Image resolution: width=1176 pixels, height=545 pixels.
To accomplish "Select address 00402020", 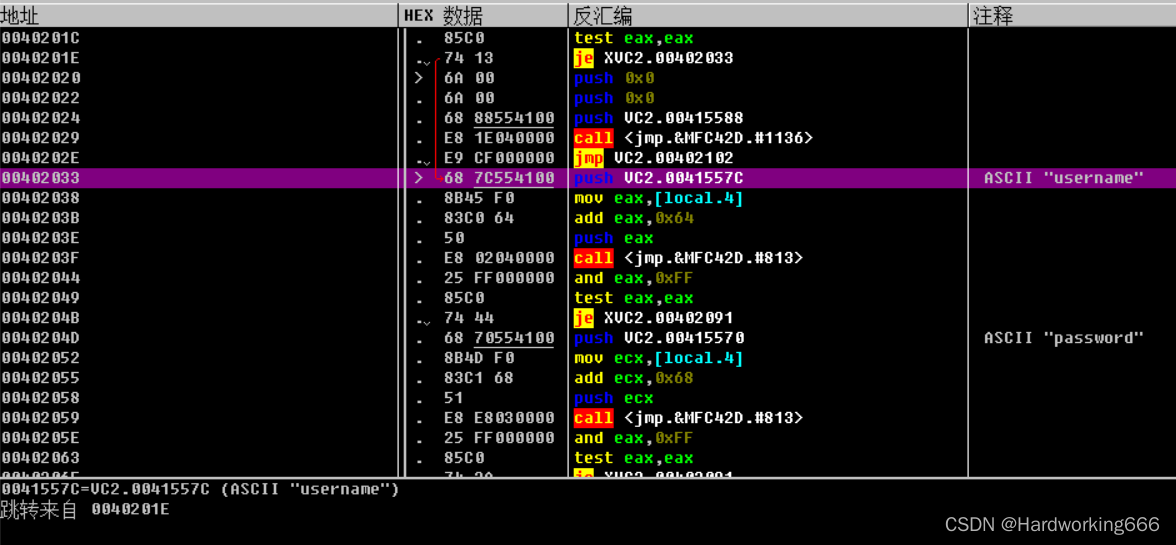I will click(x=40, y=78).
